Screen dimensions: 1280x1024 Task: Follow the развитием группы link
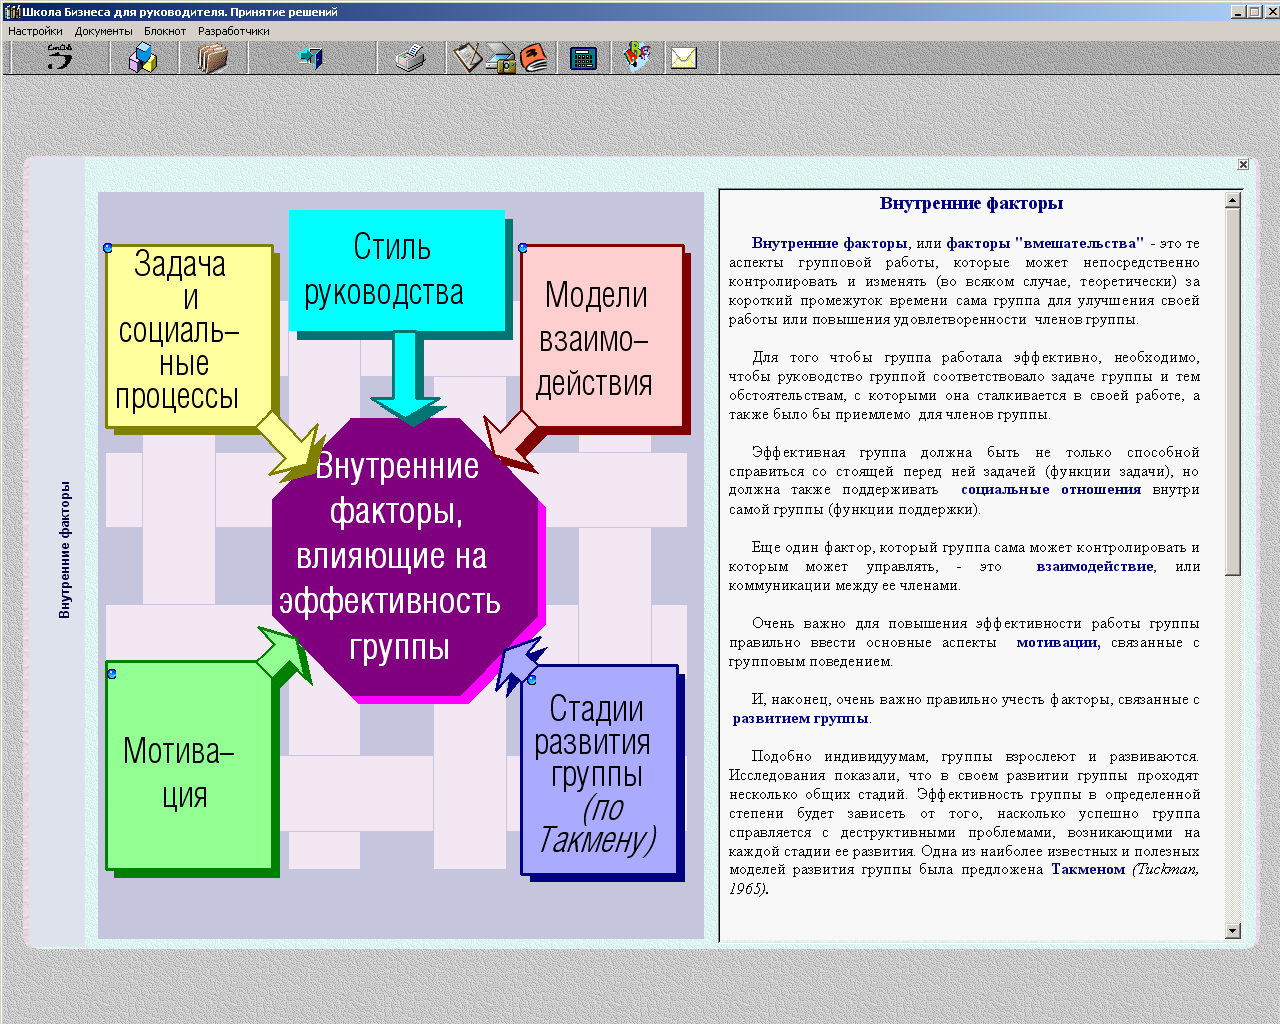(x=801, y=719)
